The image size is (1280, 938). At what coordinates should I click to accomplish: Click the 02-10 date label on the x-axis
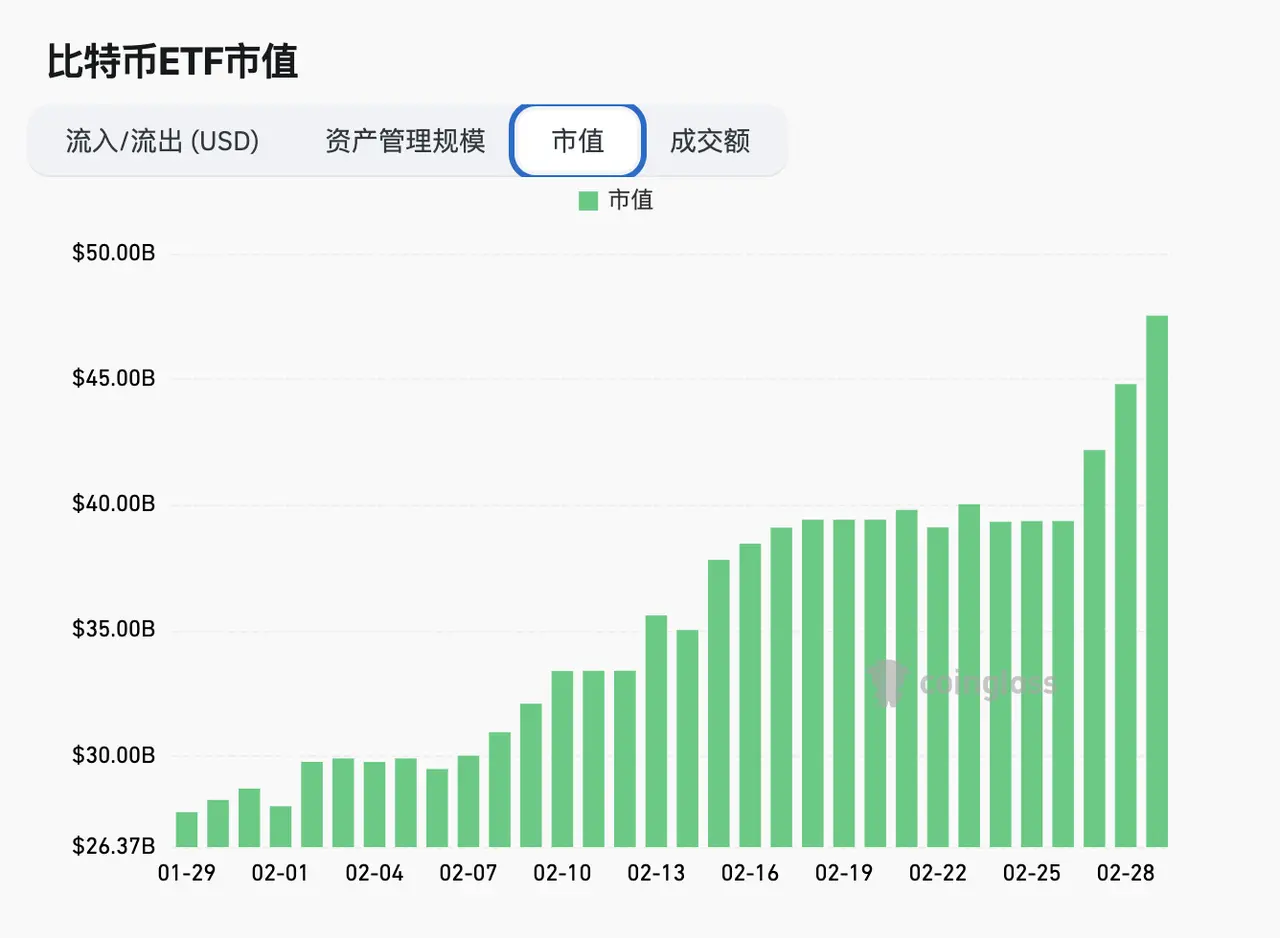(563, 873)
